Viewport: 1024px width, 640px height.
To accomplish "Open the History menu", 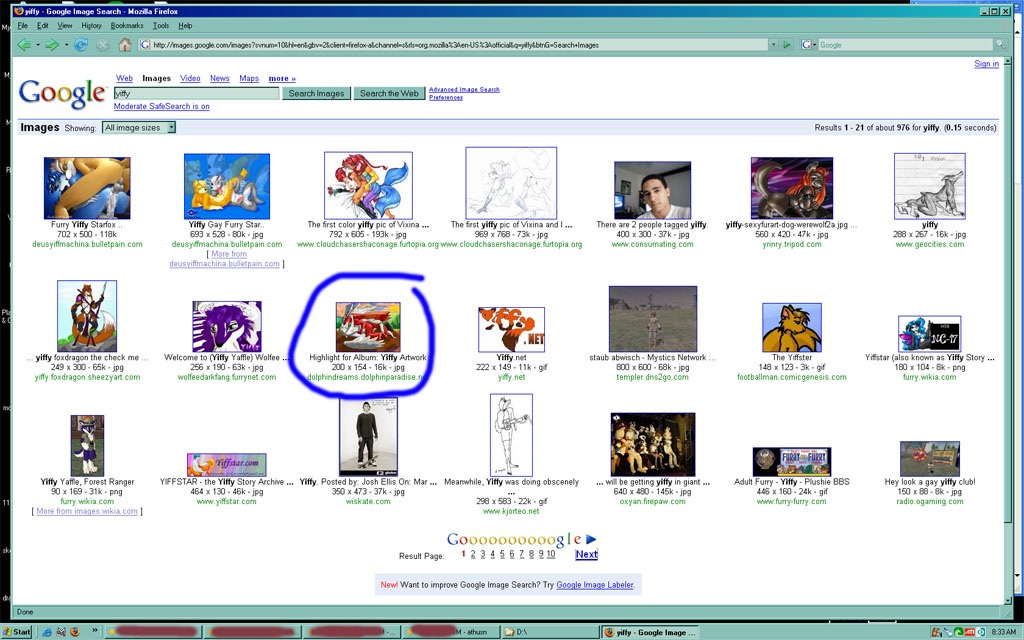I will (91, 25).
